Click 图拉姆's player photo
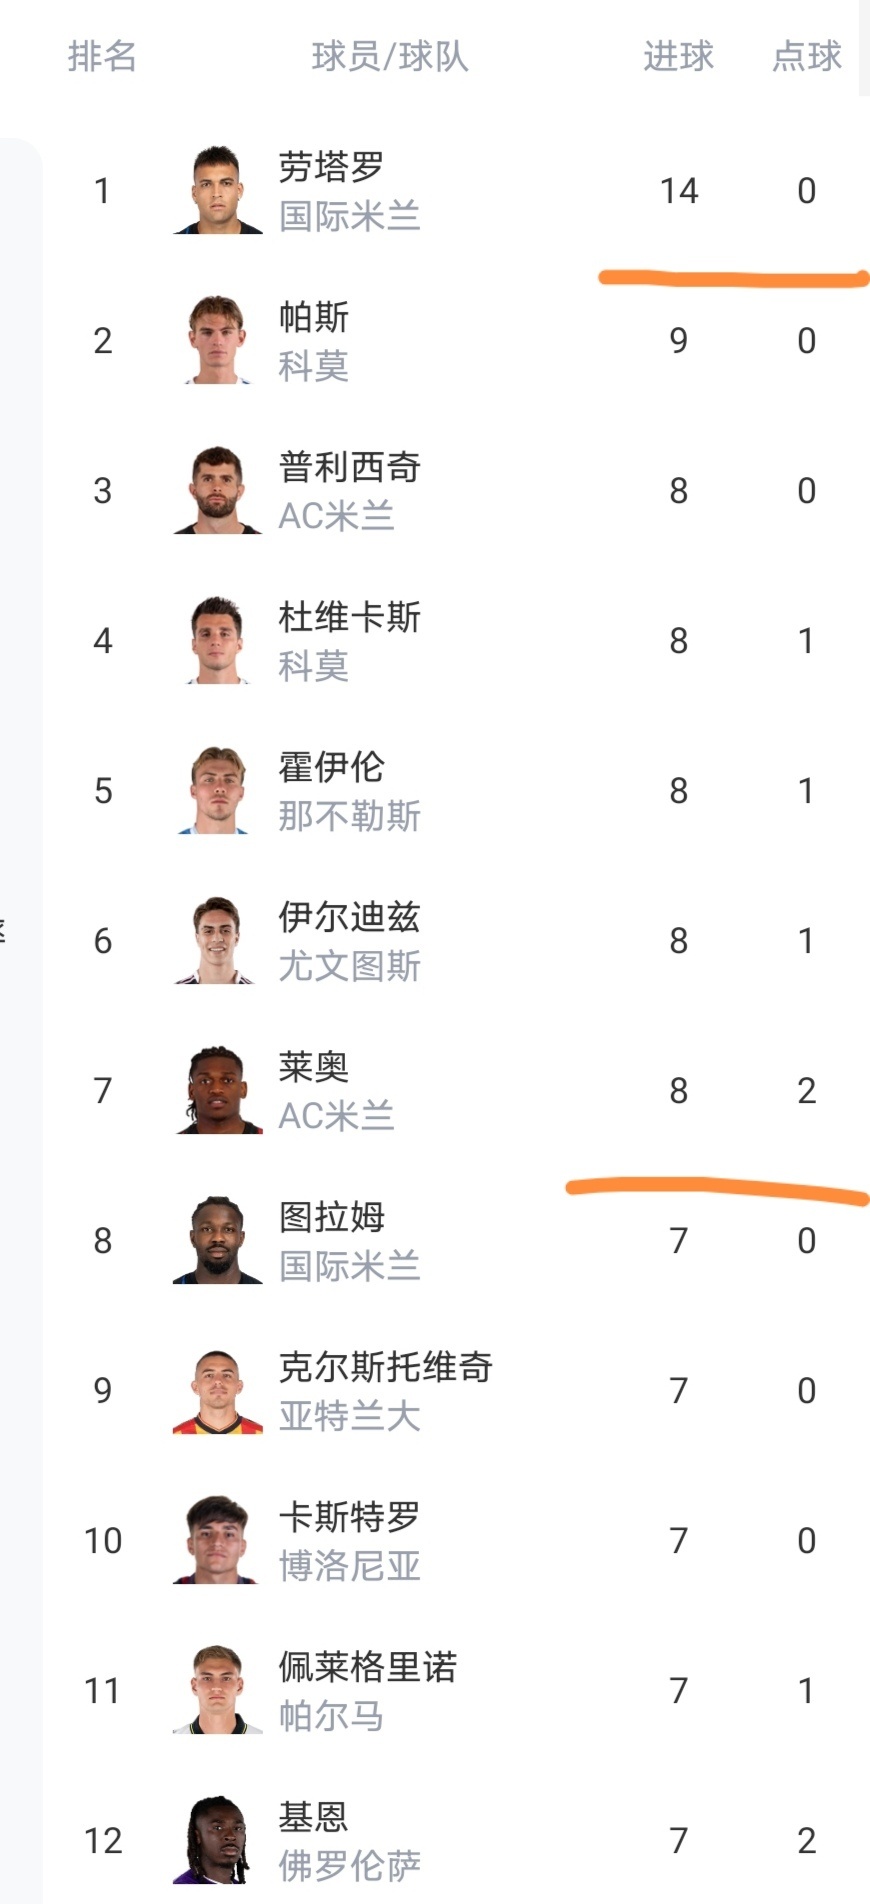 pos(218,1240)
